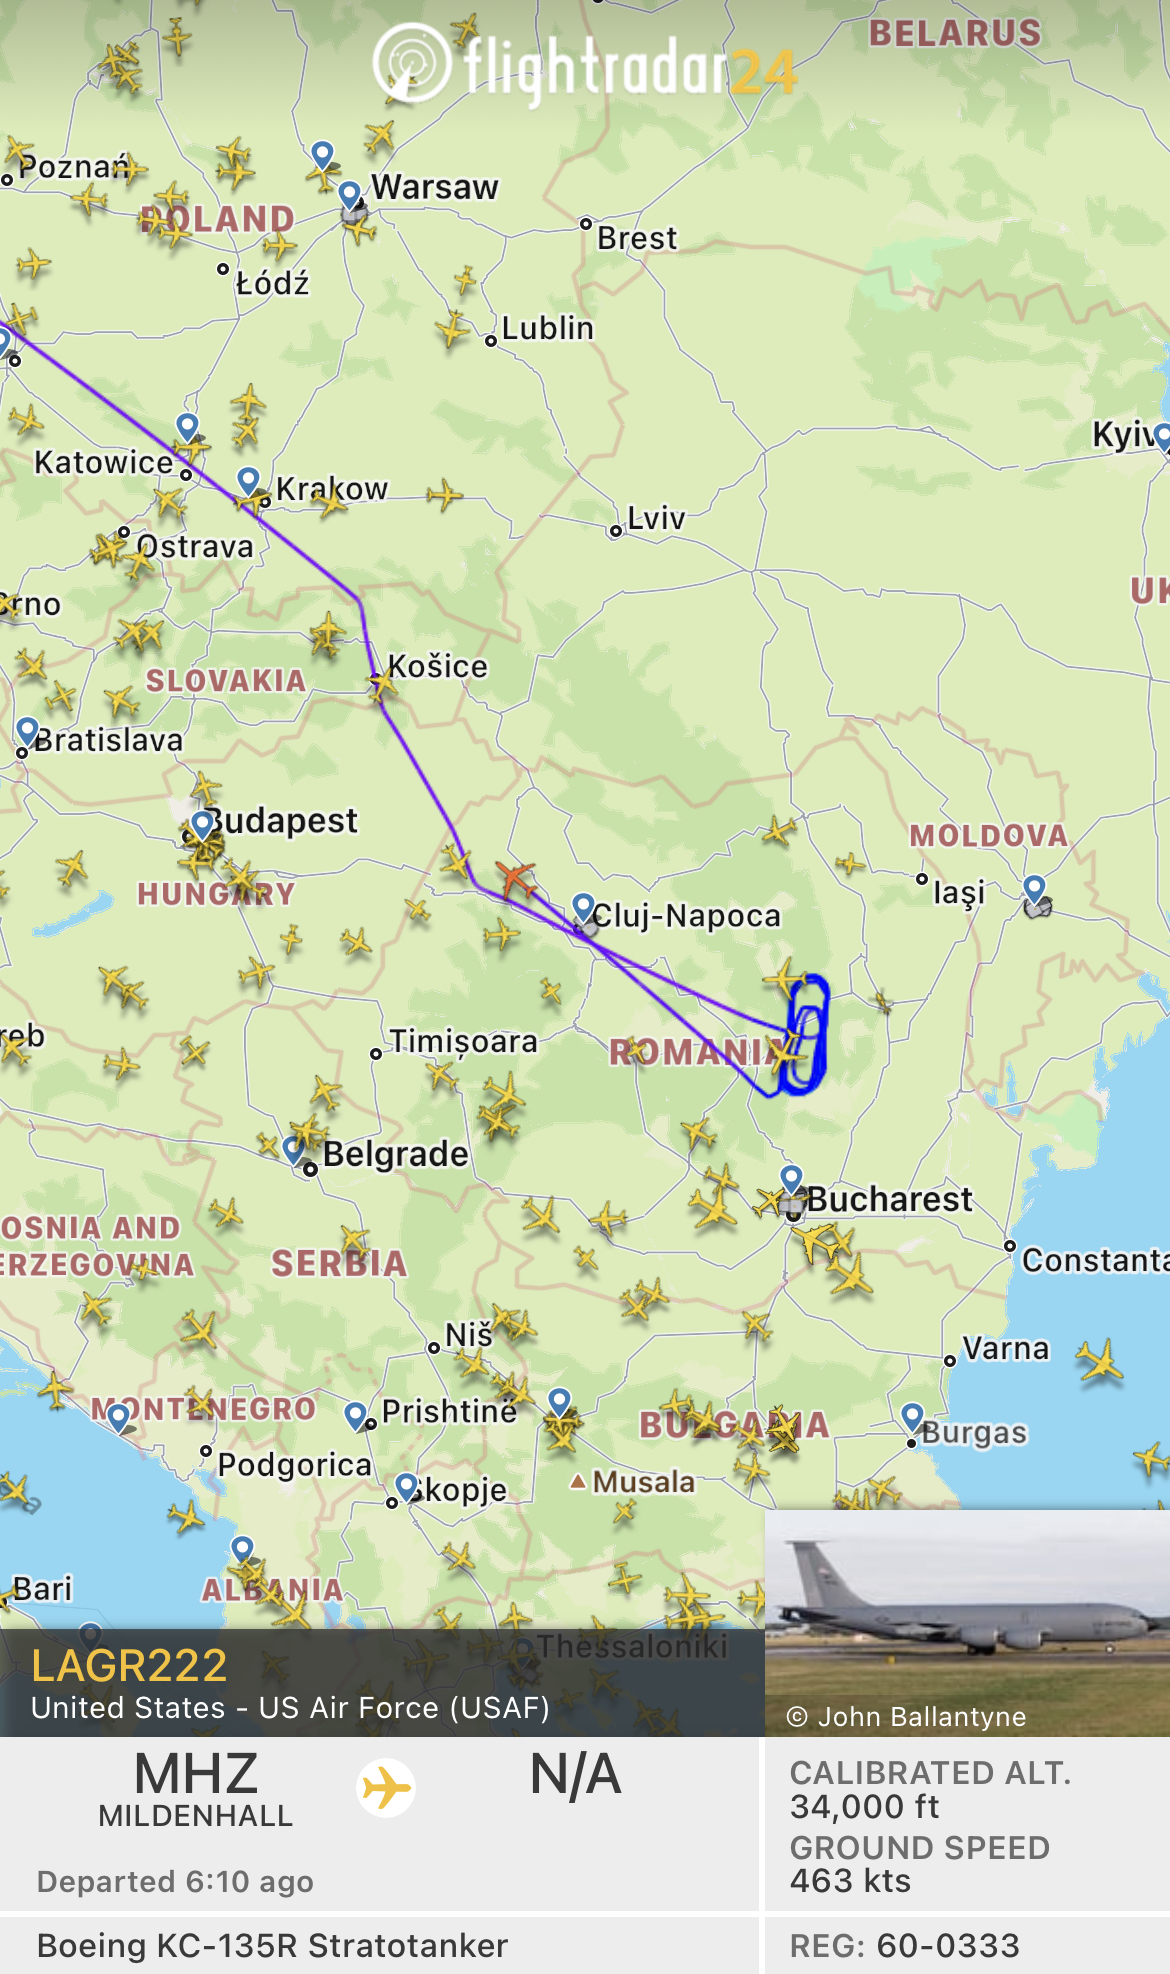Tap the airport pin at Krakow
Image resolution: width=1170 pixels, height=1974 pixels.
[249, 481]
